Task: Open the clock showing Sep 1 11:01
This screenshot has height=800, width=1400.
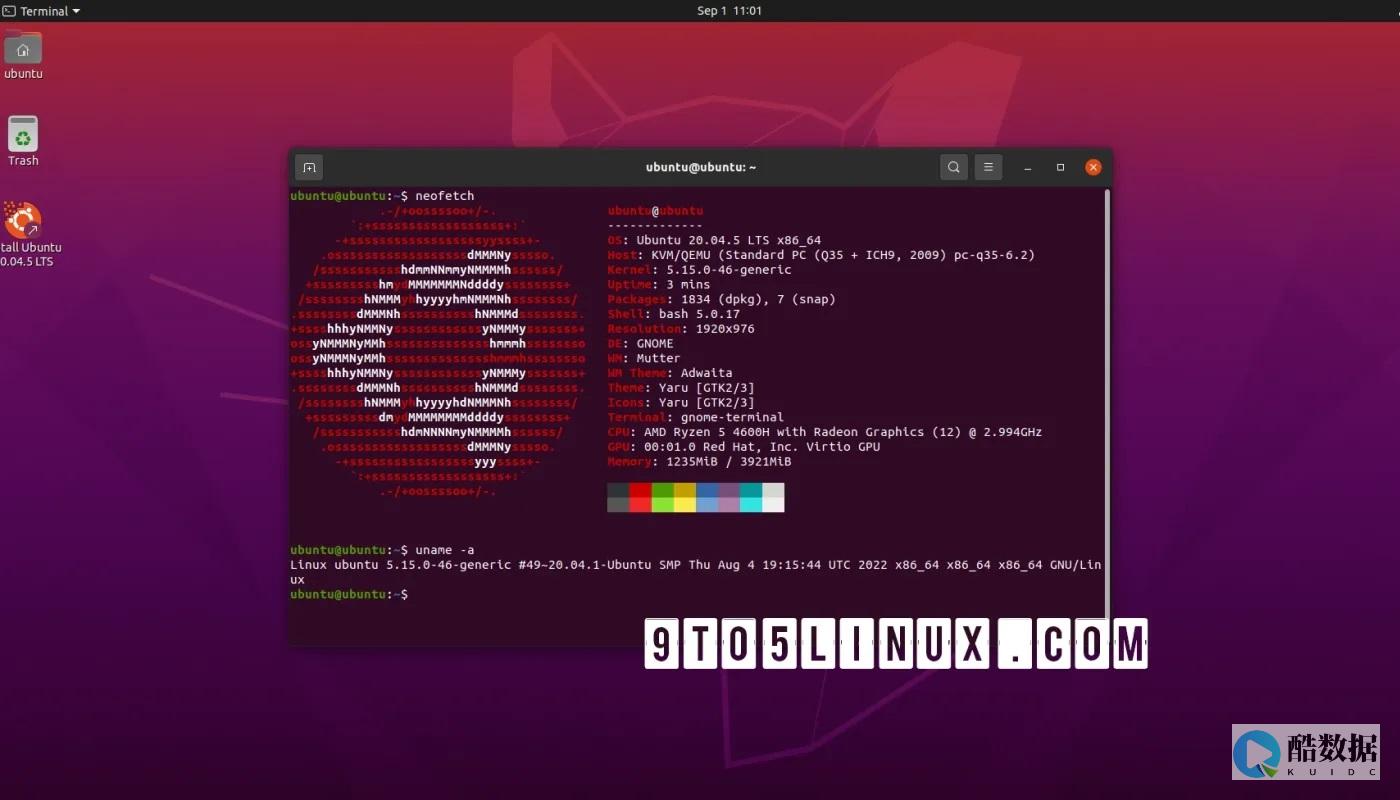Action: (x=729, y=11)
